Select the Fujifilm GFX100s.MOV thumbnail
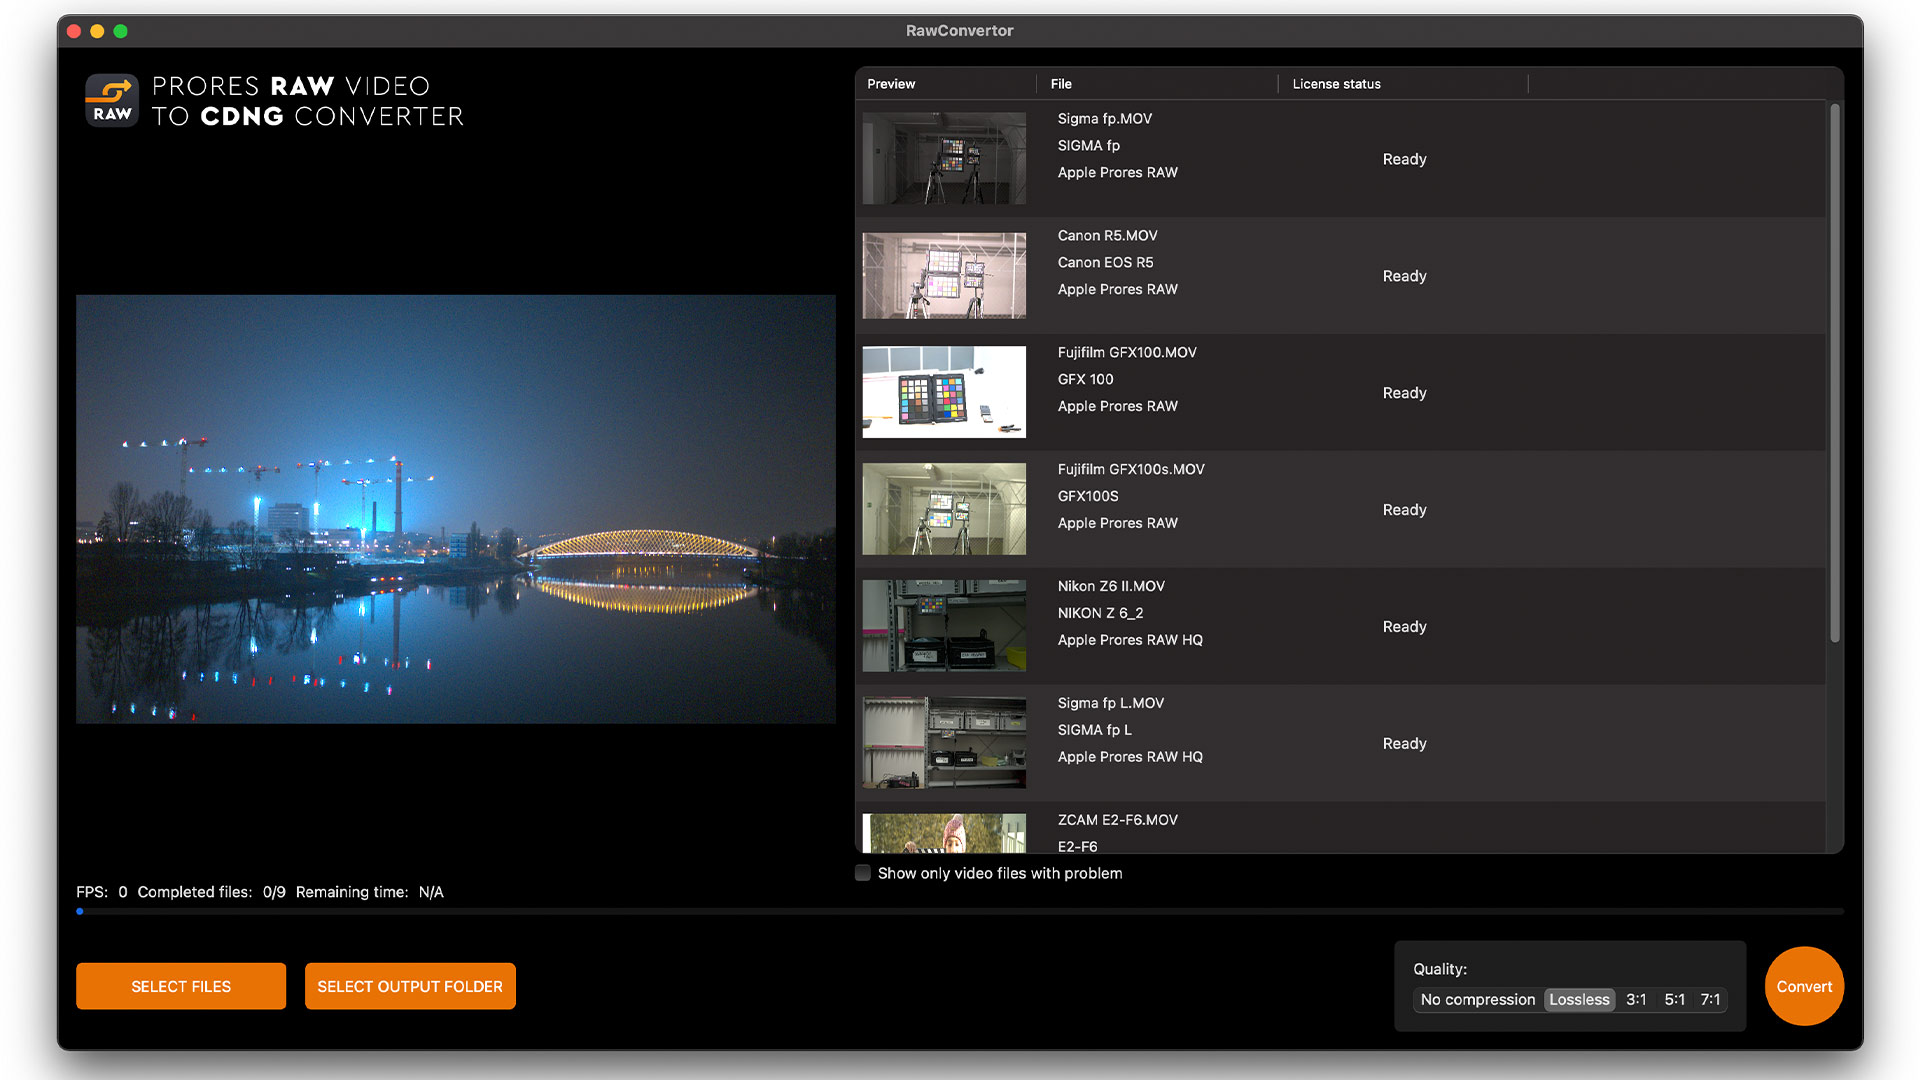The width and height of the screenshot is (1920, 1080). coord(944,509)
